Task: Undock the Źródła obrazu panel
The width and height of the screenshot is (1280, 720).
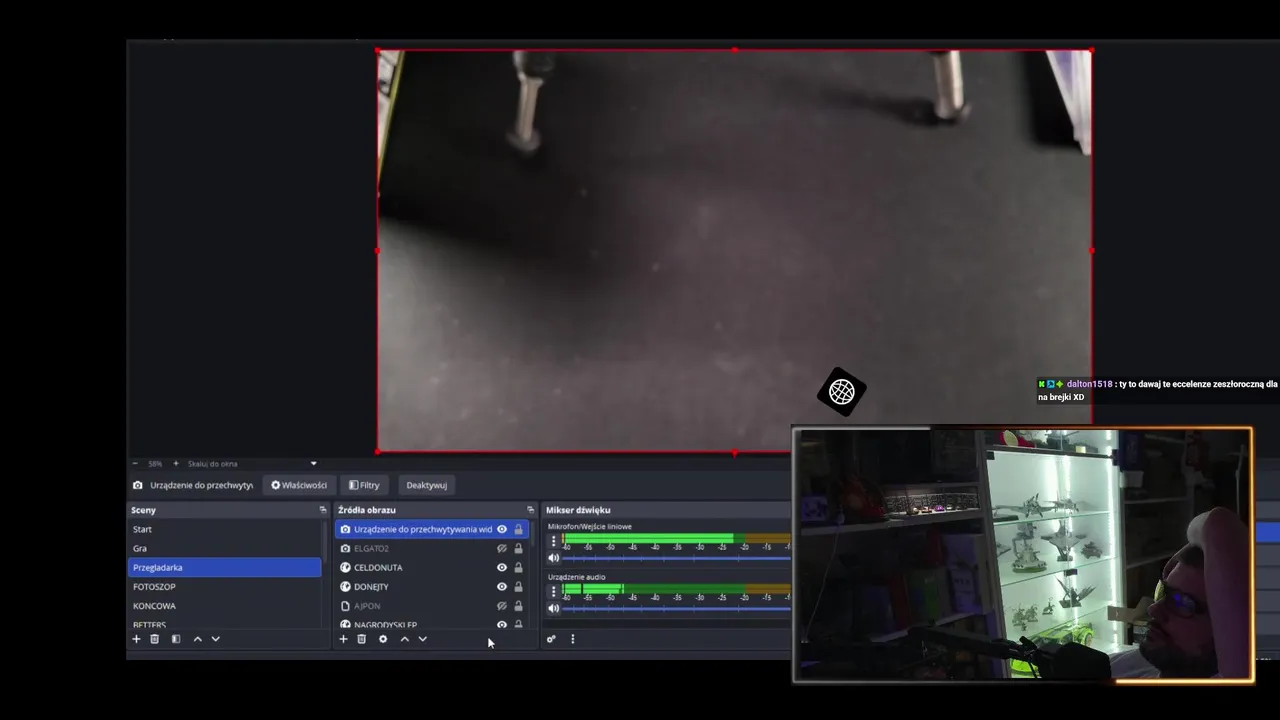Action: (x=531, y=510)
